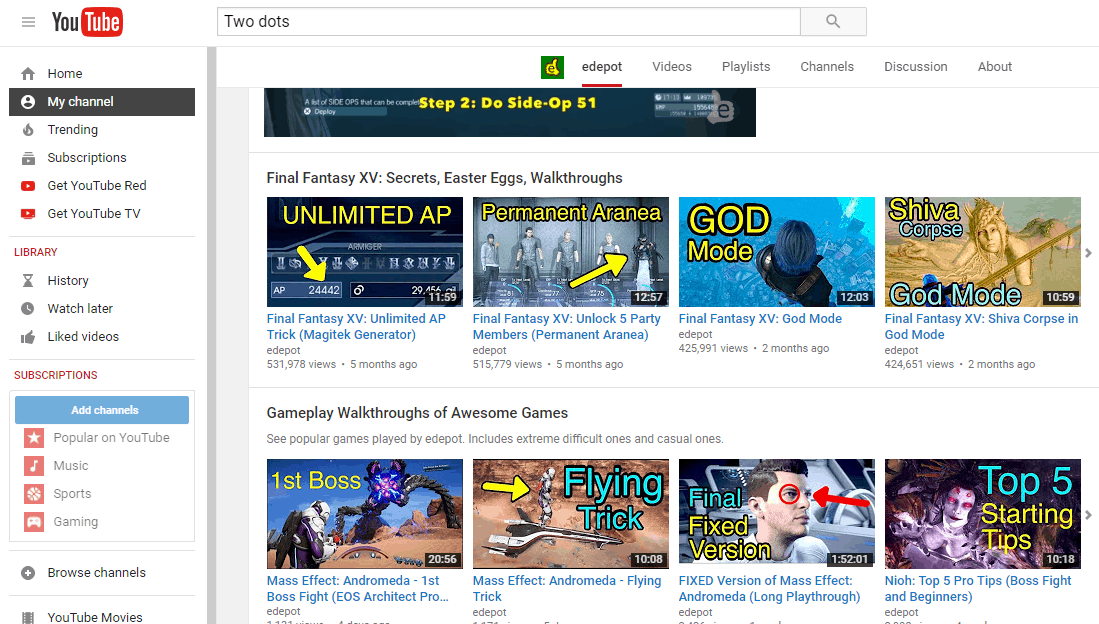Screen dimensions: 1099x624
Task: View the About tab
Action: click(995, 67)
